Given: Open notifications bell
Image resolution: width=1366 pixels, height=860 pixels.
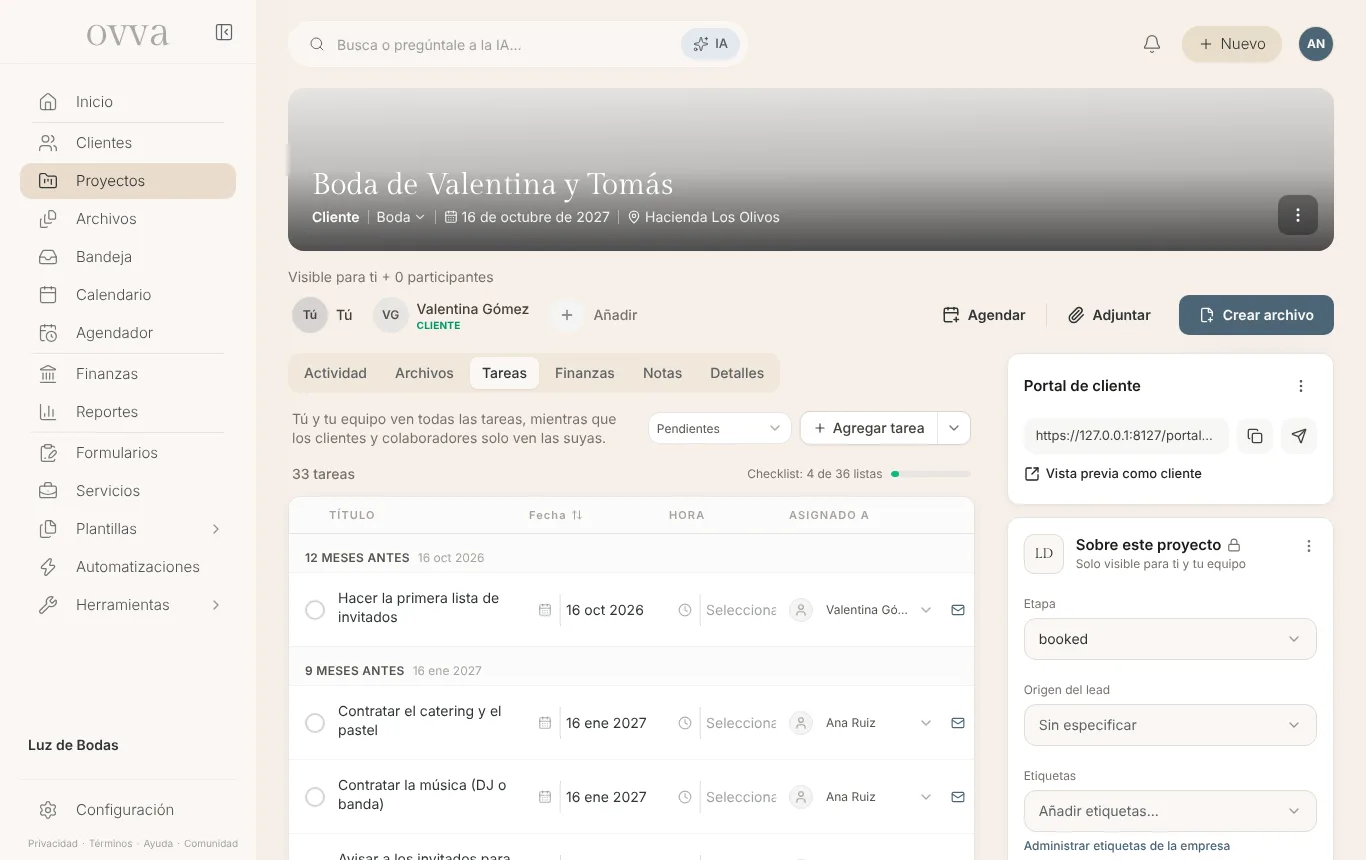Looking at the screenshot, I should point(1152,44).
